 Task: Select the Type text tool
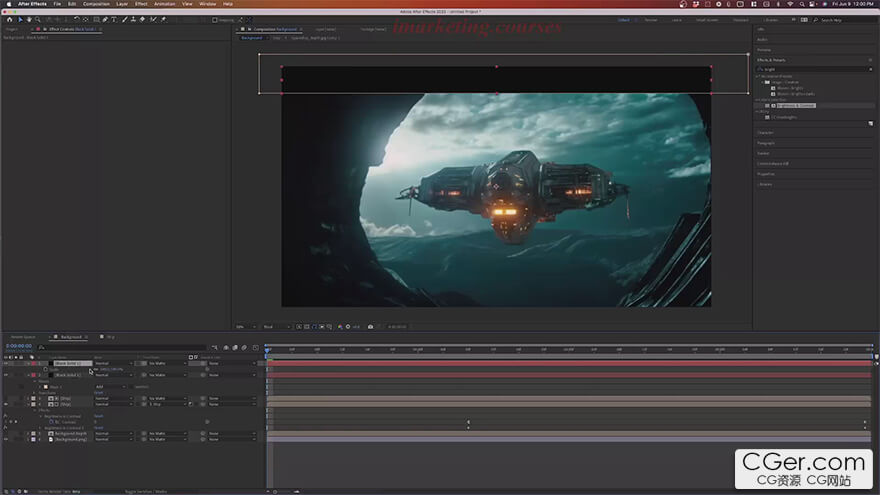(114, 20)
